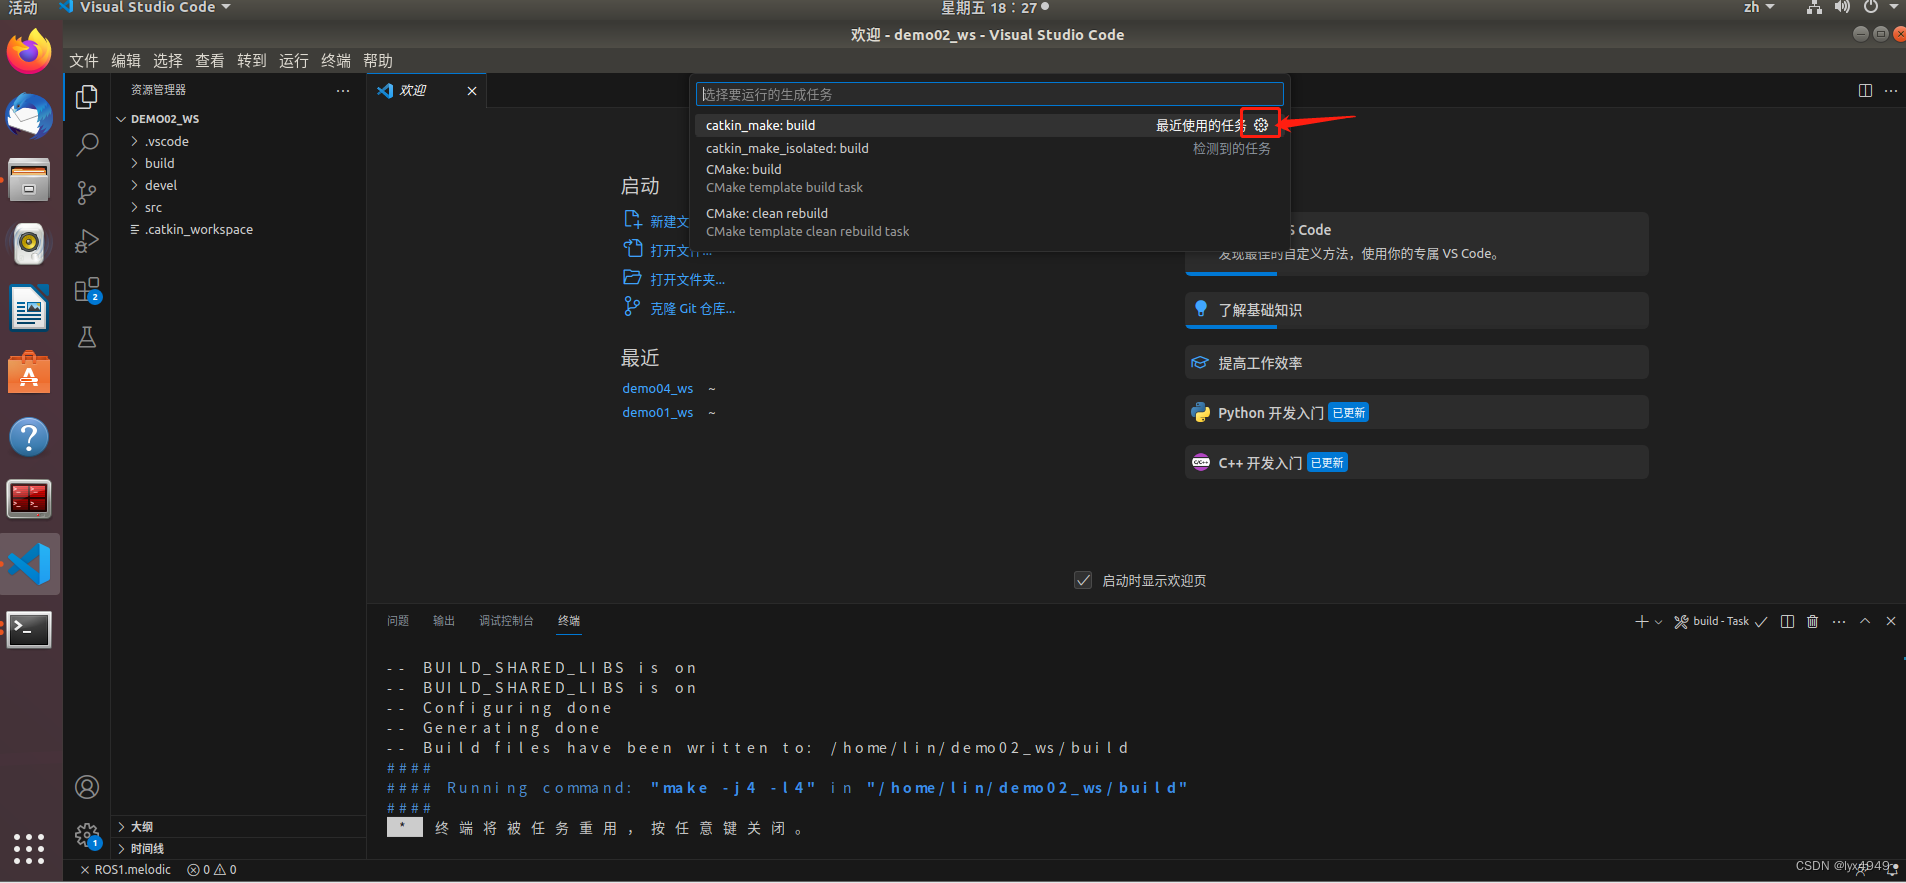The height and width of the screenshot is (883, 1906).
Task: Open recent workspace demo01_ws
Action: tap(658, 412)
